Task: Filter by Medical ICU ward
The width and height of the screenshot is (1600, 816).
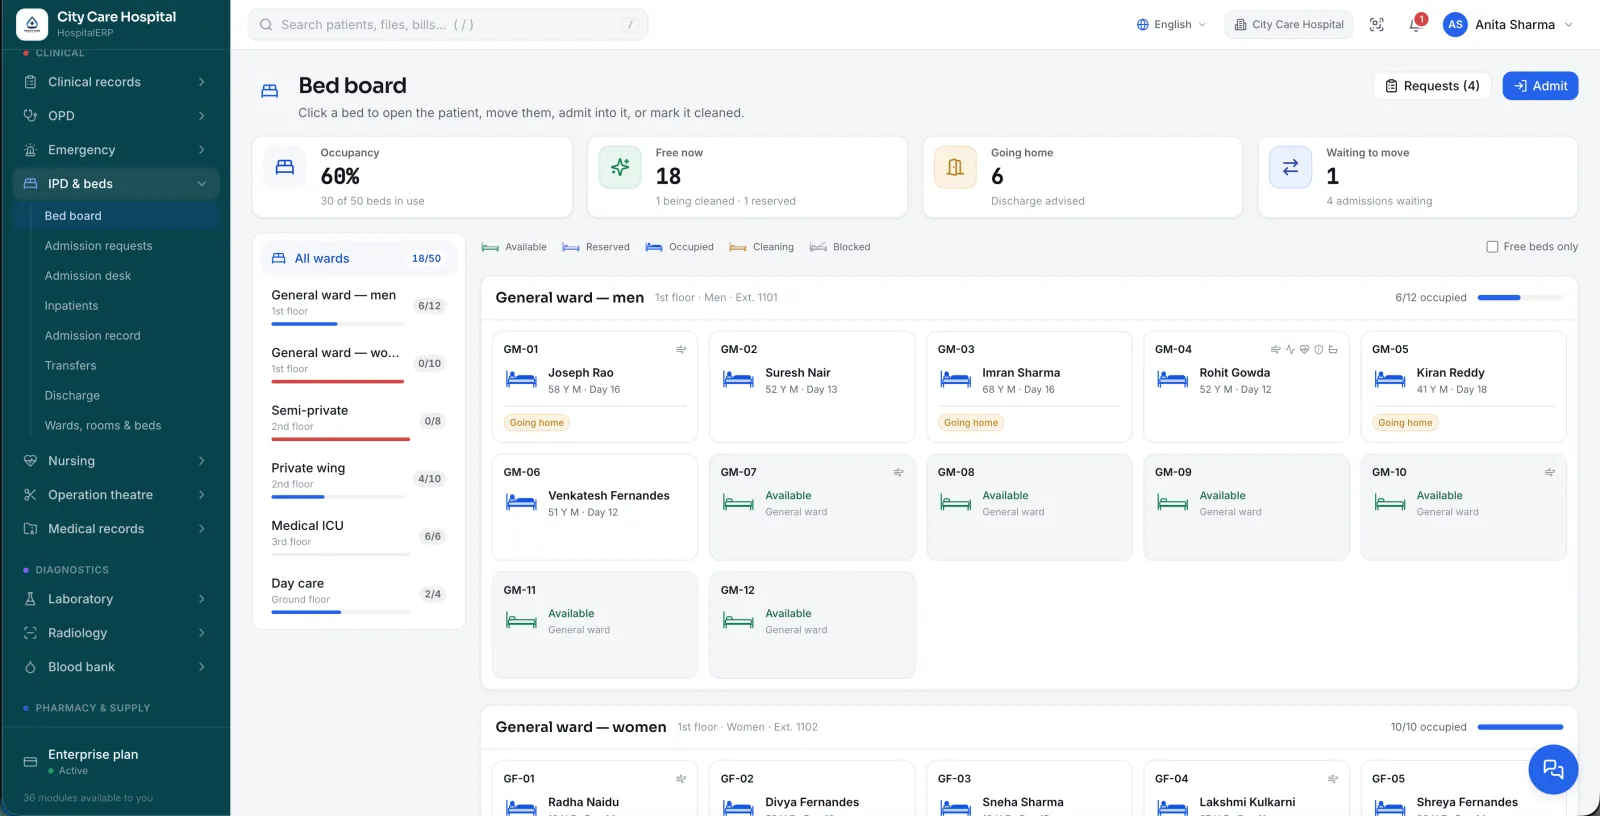Action: click(359, 535)
